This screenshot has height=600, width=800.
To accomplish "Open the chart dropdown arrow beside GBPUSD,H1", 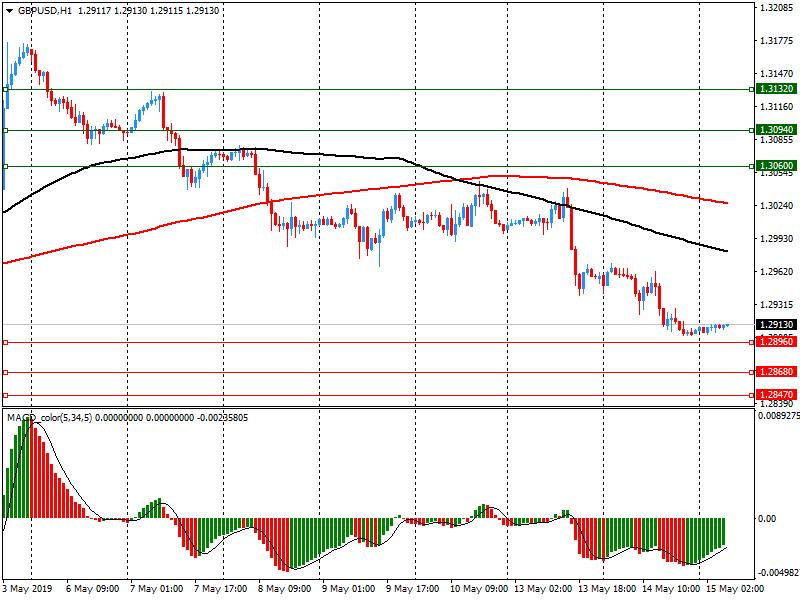I will [x=10, y=11].
